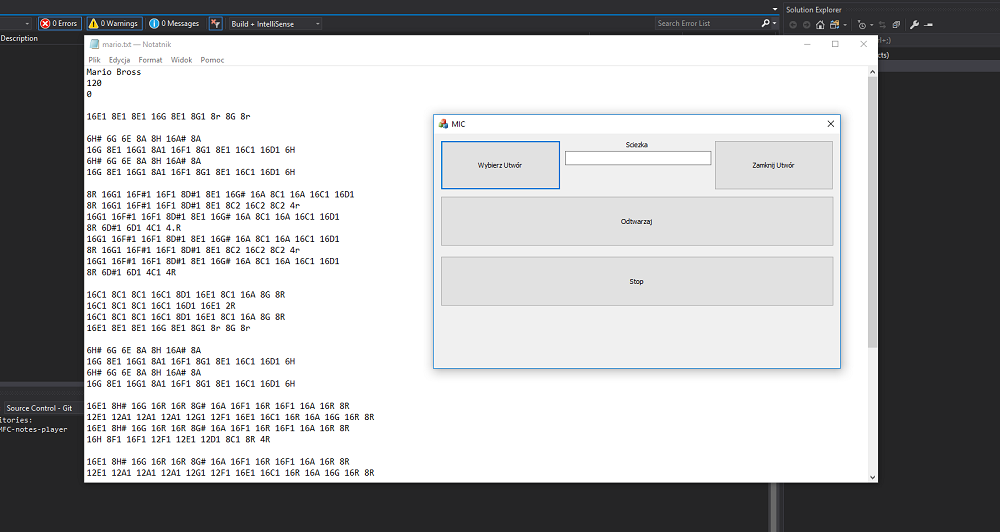
Task: Open the Plik menu in Notatnik
Action: (x=94, y=60)
